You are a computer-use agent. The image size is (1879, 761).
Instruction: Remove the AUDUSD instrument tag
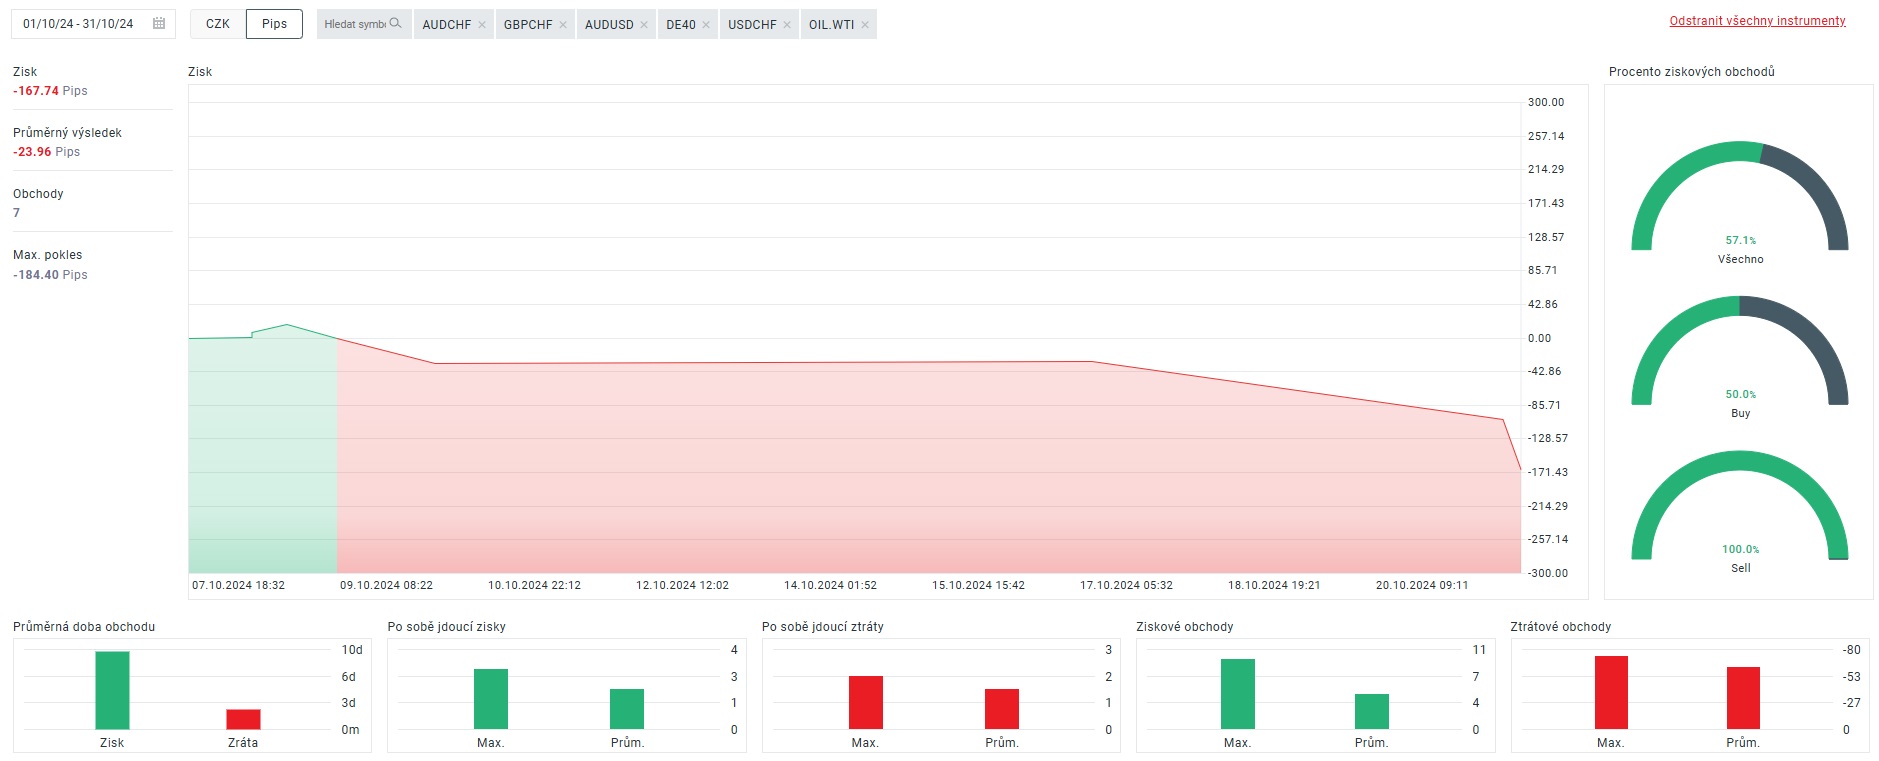(x=644, y=25)
